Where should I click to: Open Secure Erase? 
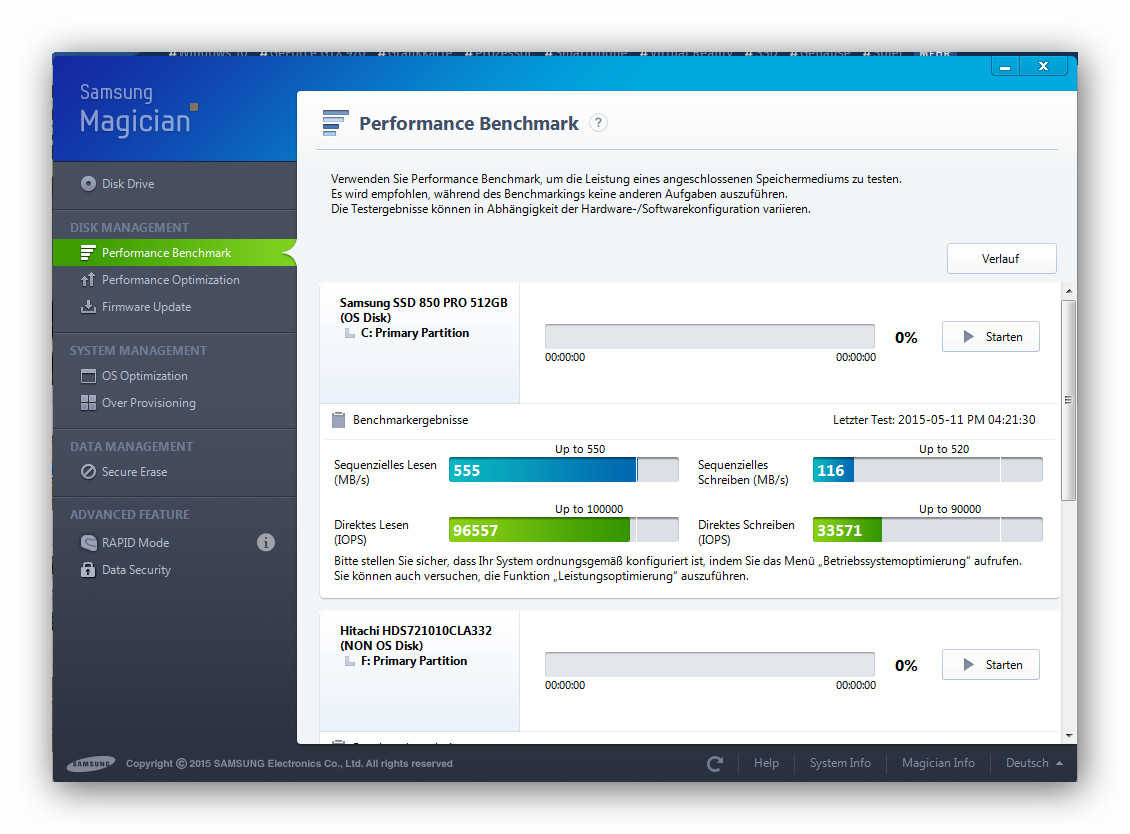pyautogui.click(x=134, y=472)
